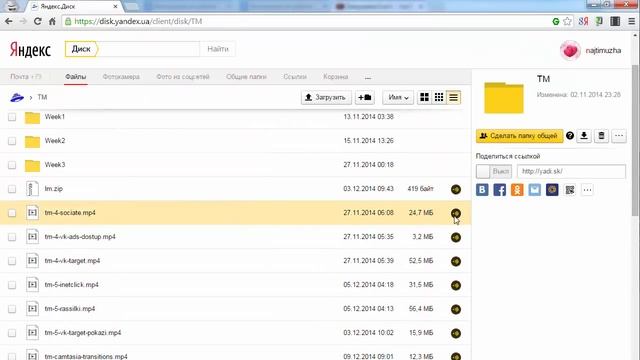This screenshot has height=360, width=640.
Task: Open the Общие папки tab
Action: [x=246, y=77]
